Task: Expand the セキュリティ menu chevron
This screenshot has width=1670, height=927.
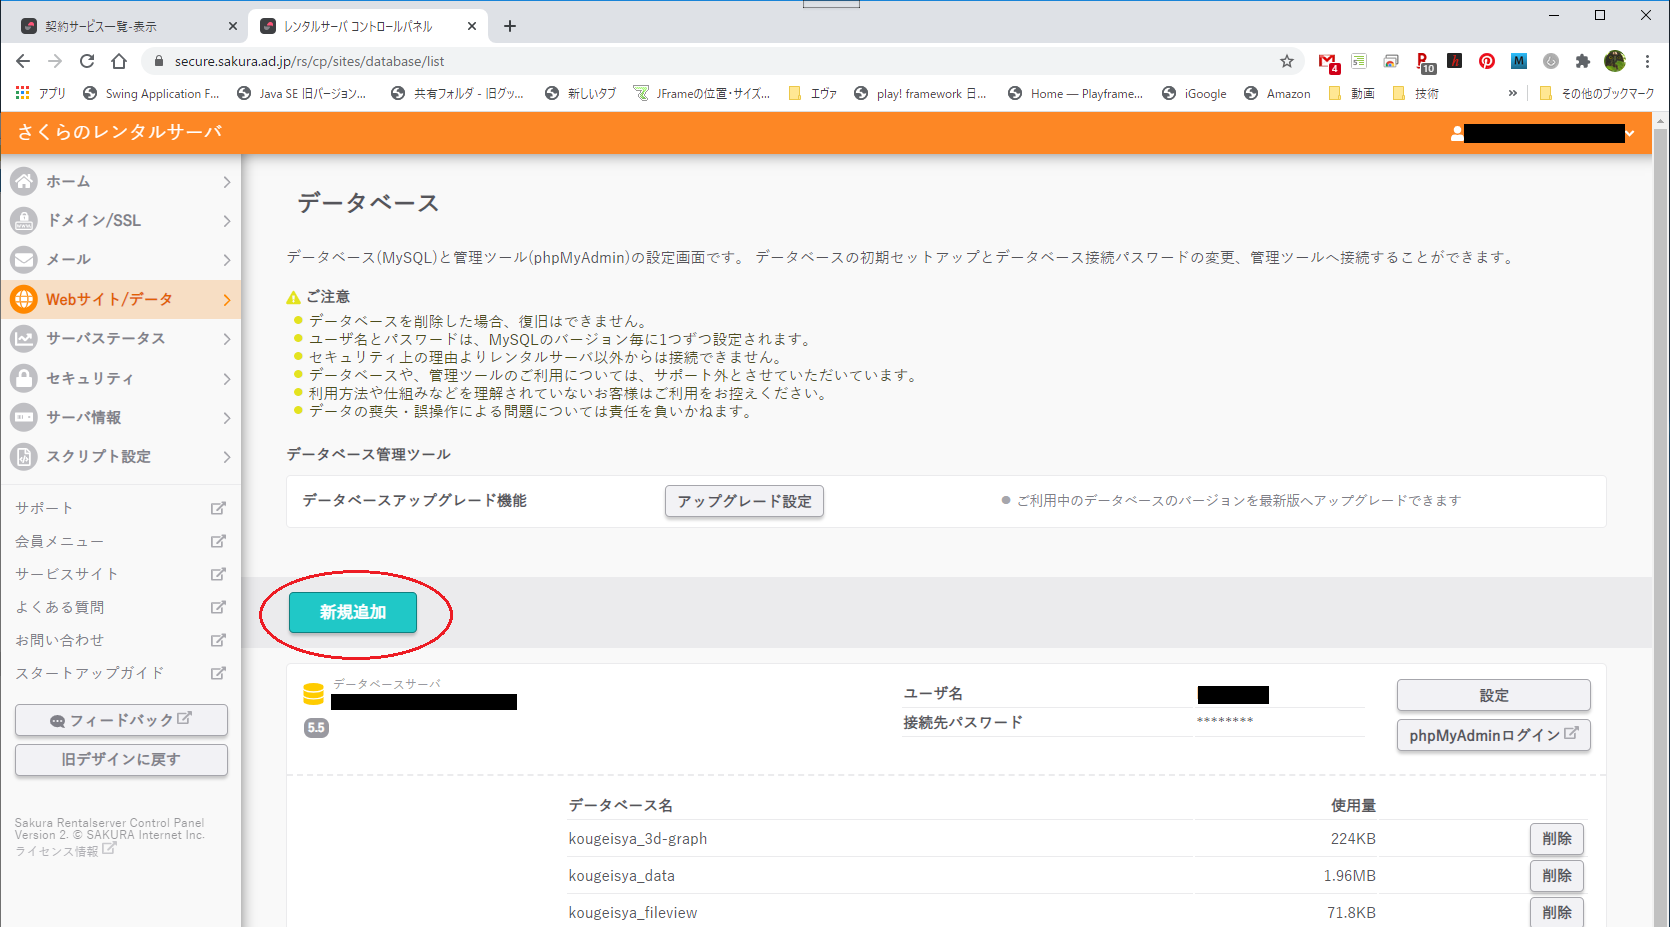Action: (x=227, y=379)
